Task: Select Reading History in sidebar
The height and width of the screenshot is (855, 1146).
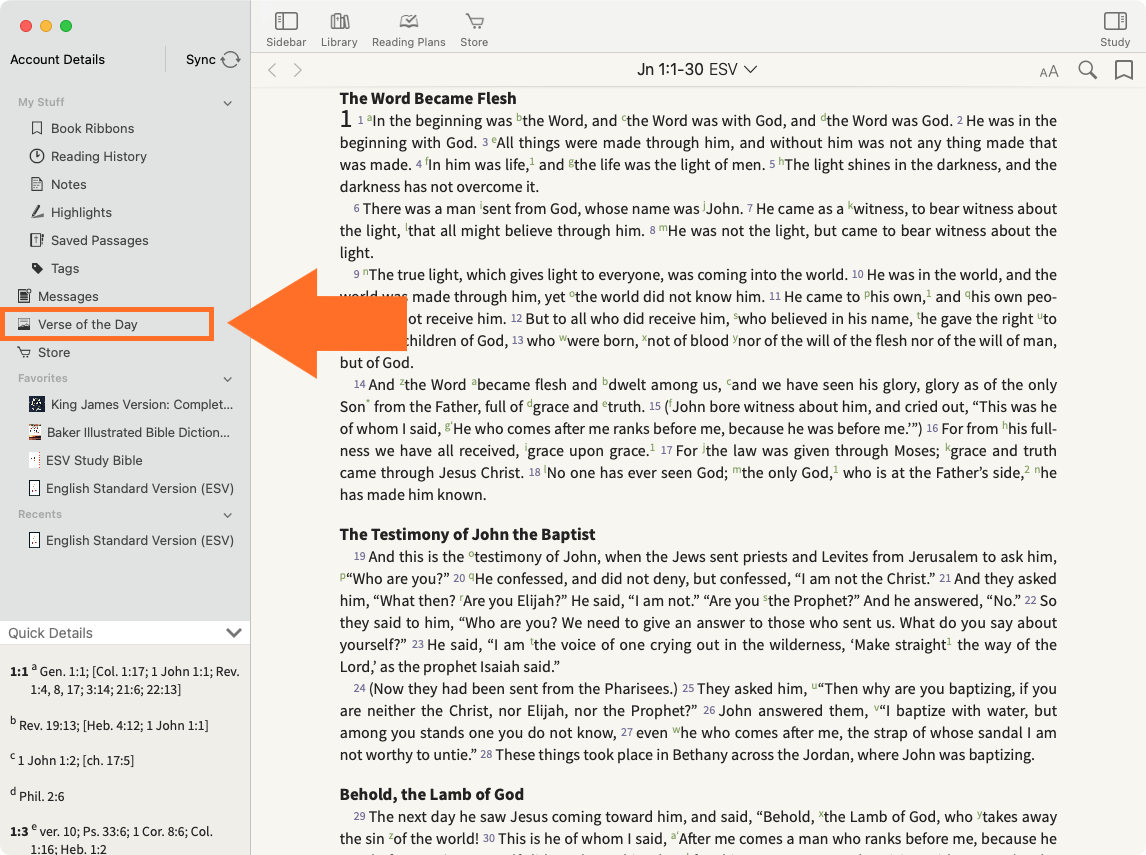Action: [x=99, y=156]
